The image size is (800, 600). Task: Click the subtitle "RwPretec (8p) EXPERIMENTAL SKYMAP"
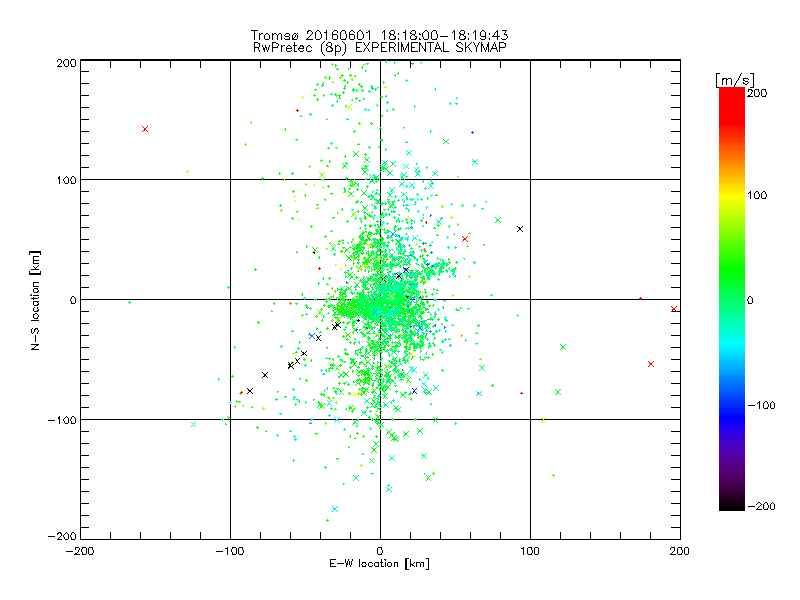point(380,47)
